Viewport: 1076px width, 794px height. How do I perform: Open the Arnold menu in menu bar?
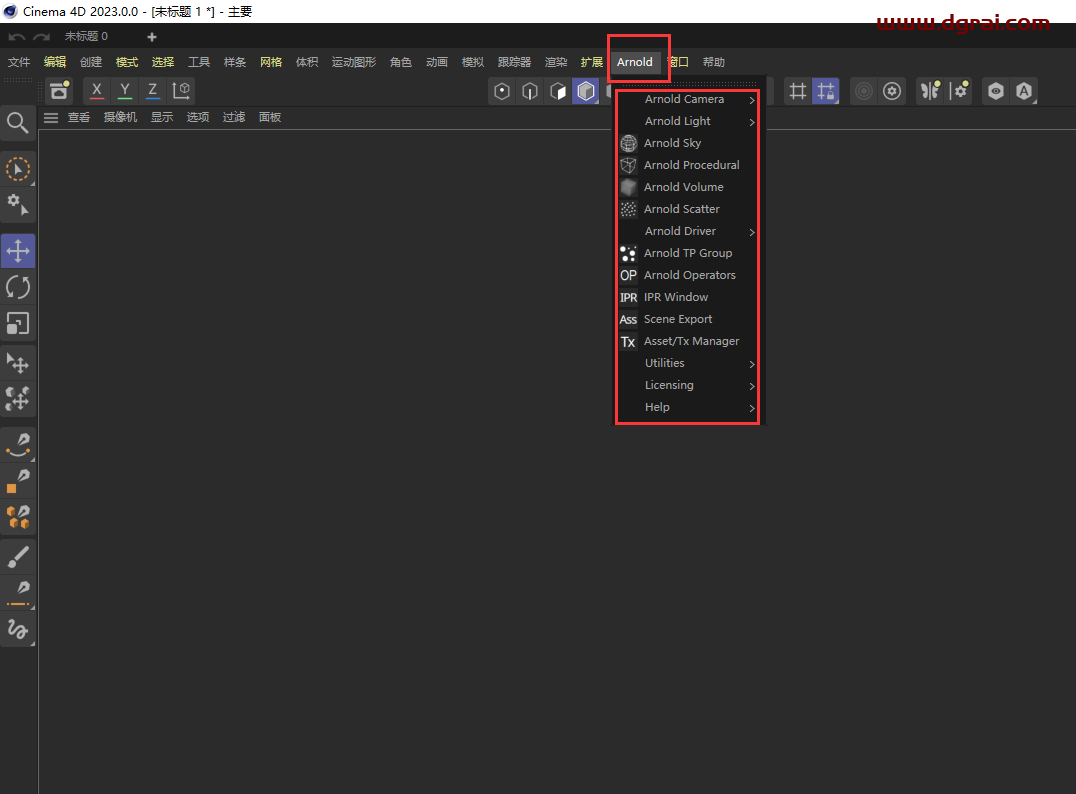coord(635,62)
